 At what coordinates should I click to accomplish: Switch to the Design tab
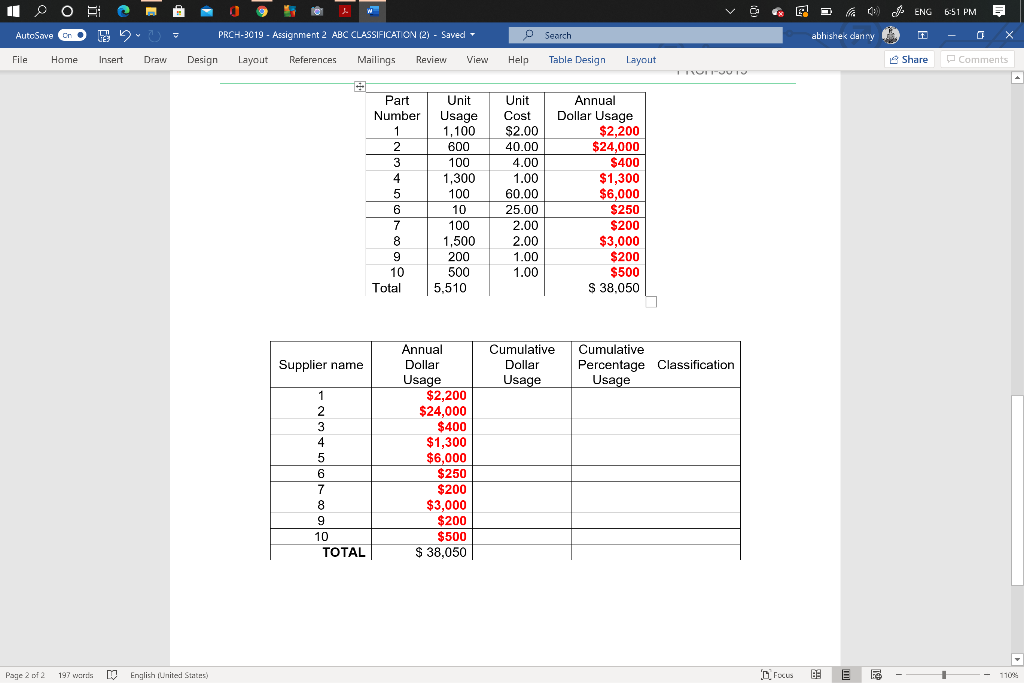coord(202,59)
